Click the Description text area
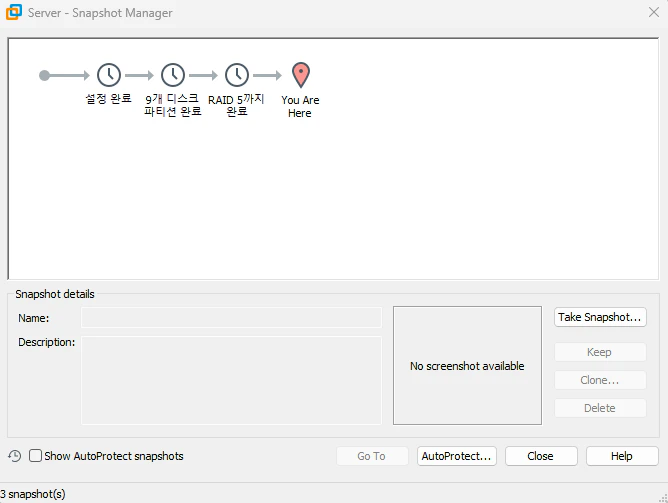 coord(231,380)
